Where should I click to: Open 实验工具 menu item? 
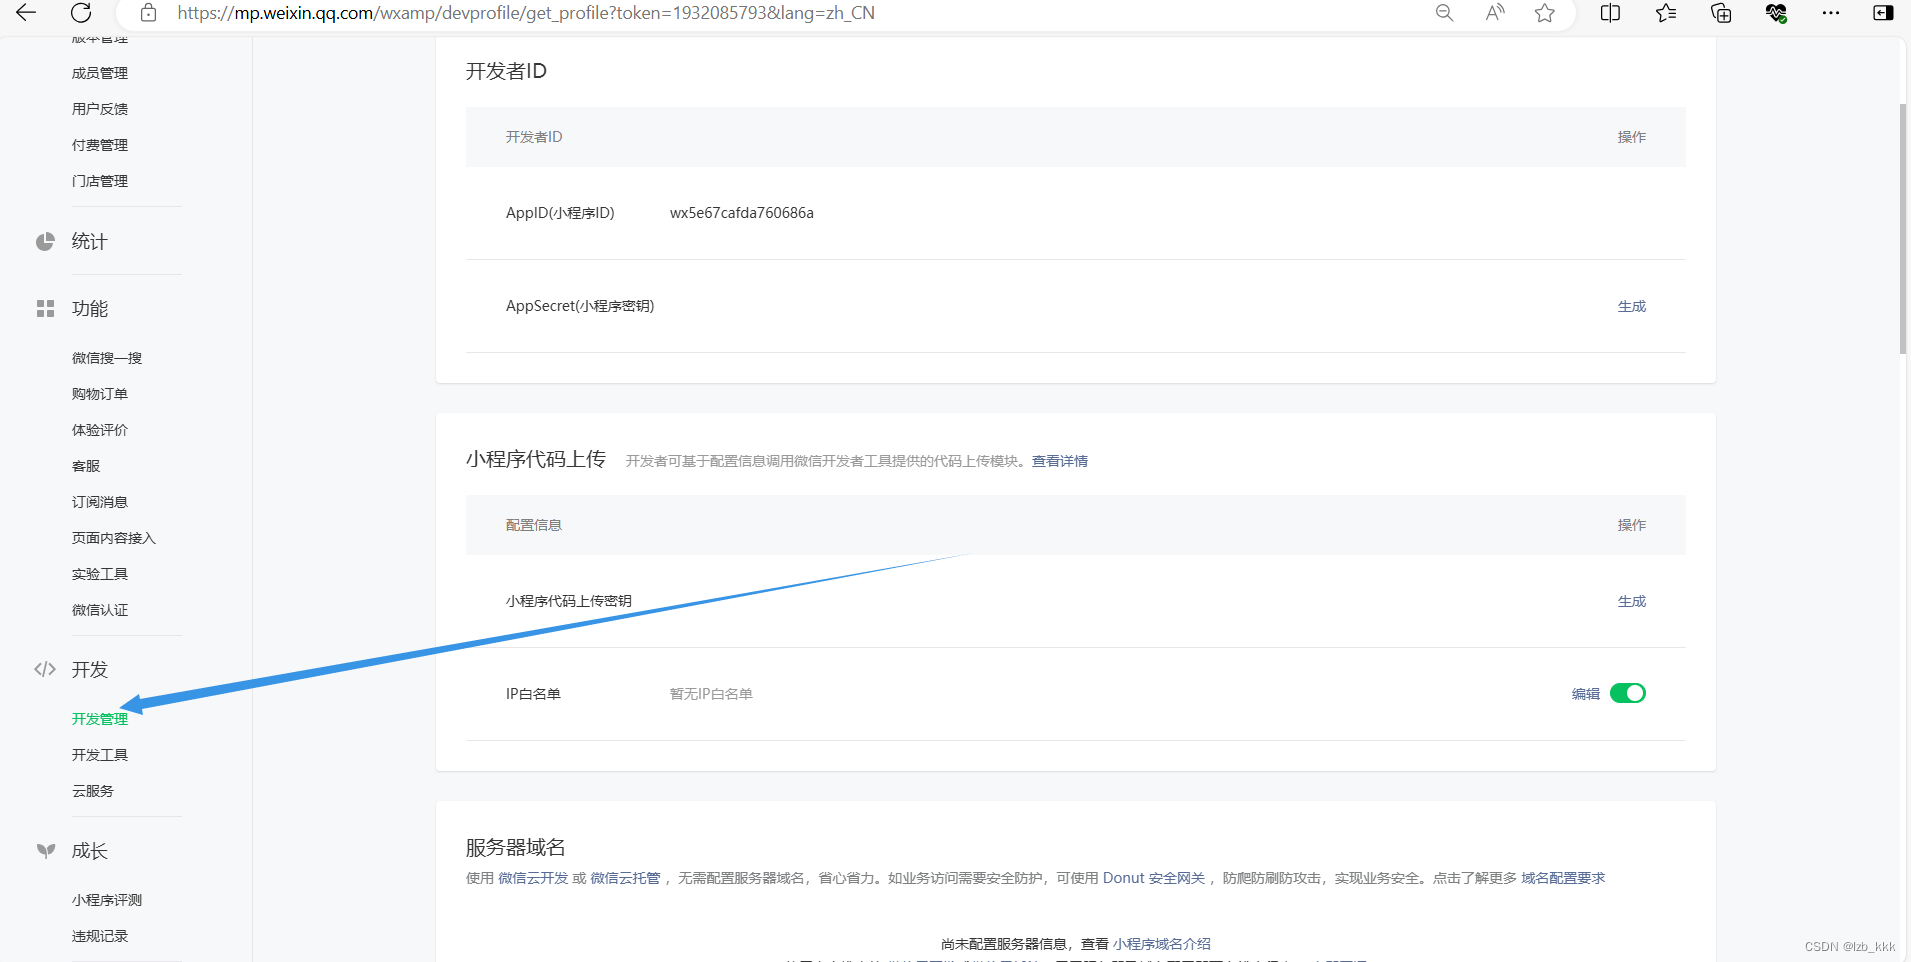click(x=100, y=574)
